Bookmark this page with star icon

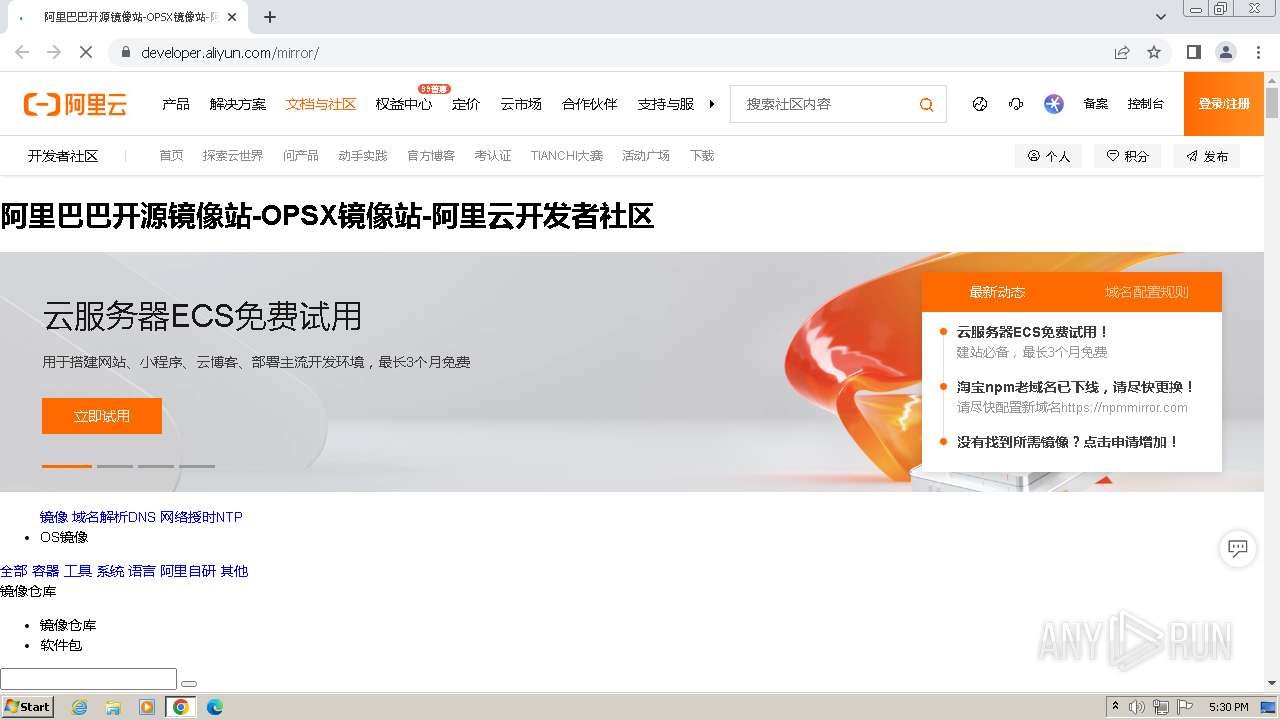tap(1154, 52)
